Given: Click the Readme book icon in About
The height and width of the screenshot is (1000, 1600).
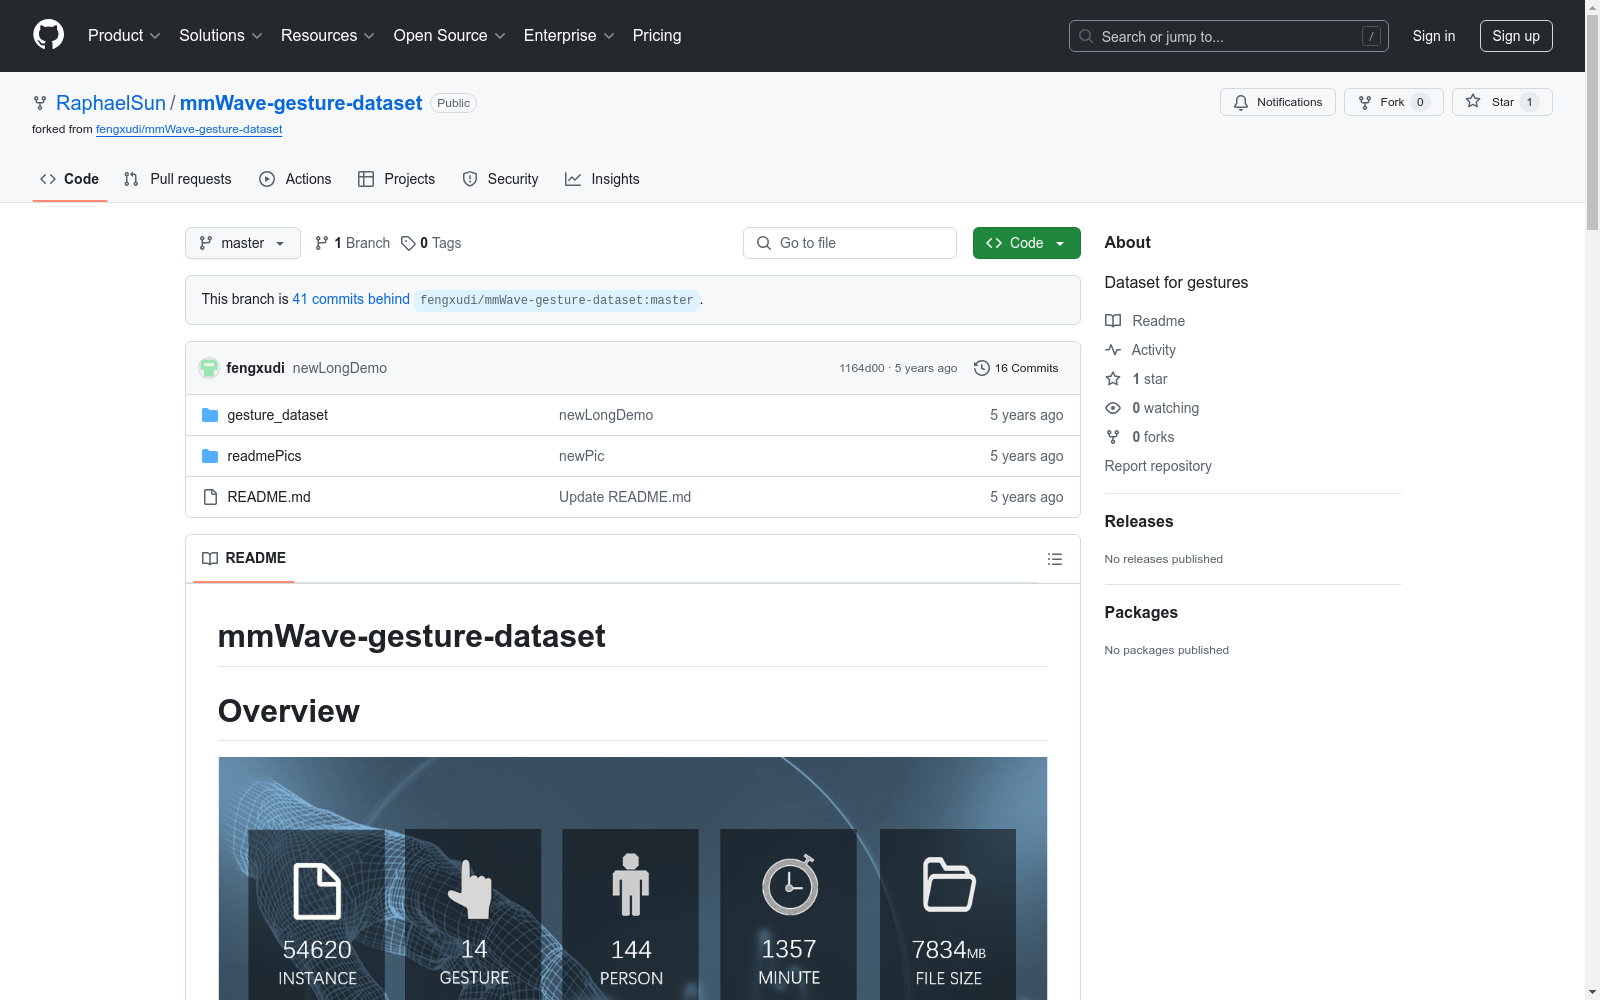Looking at the screenshot, I should (1113, 321).
